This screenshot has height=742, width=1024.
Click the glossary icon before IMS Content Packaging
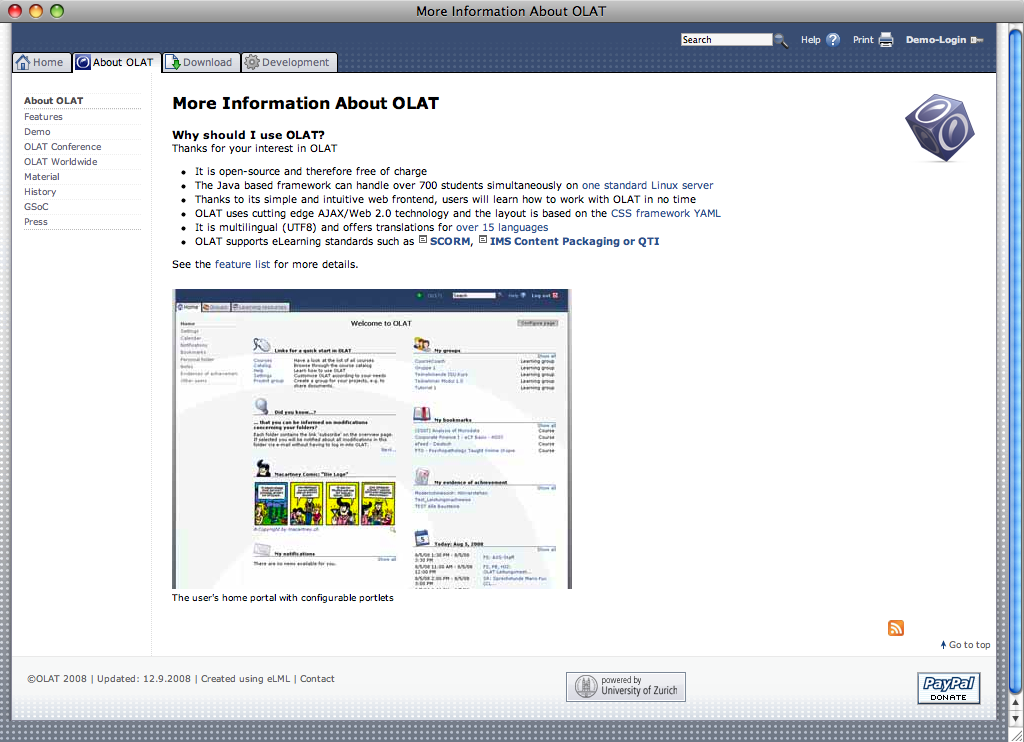click(x=483, y=239)
